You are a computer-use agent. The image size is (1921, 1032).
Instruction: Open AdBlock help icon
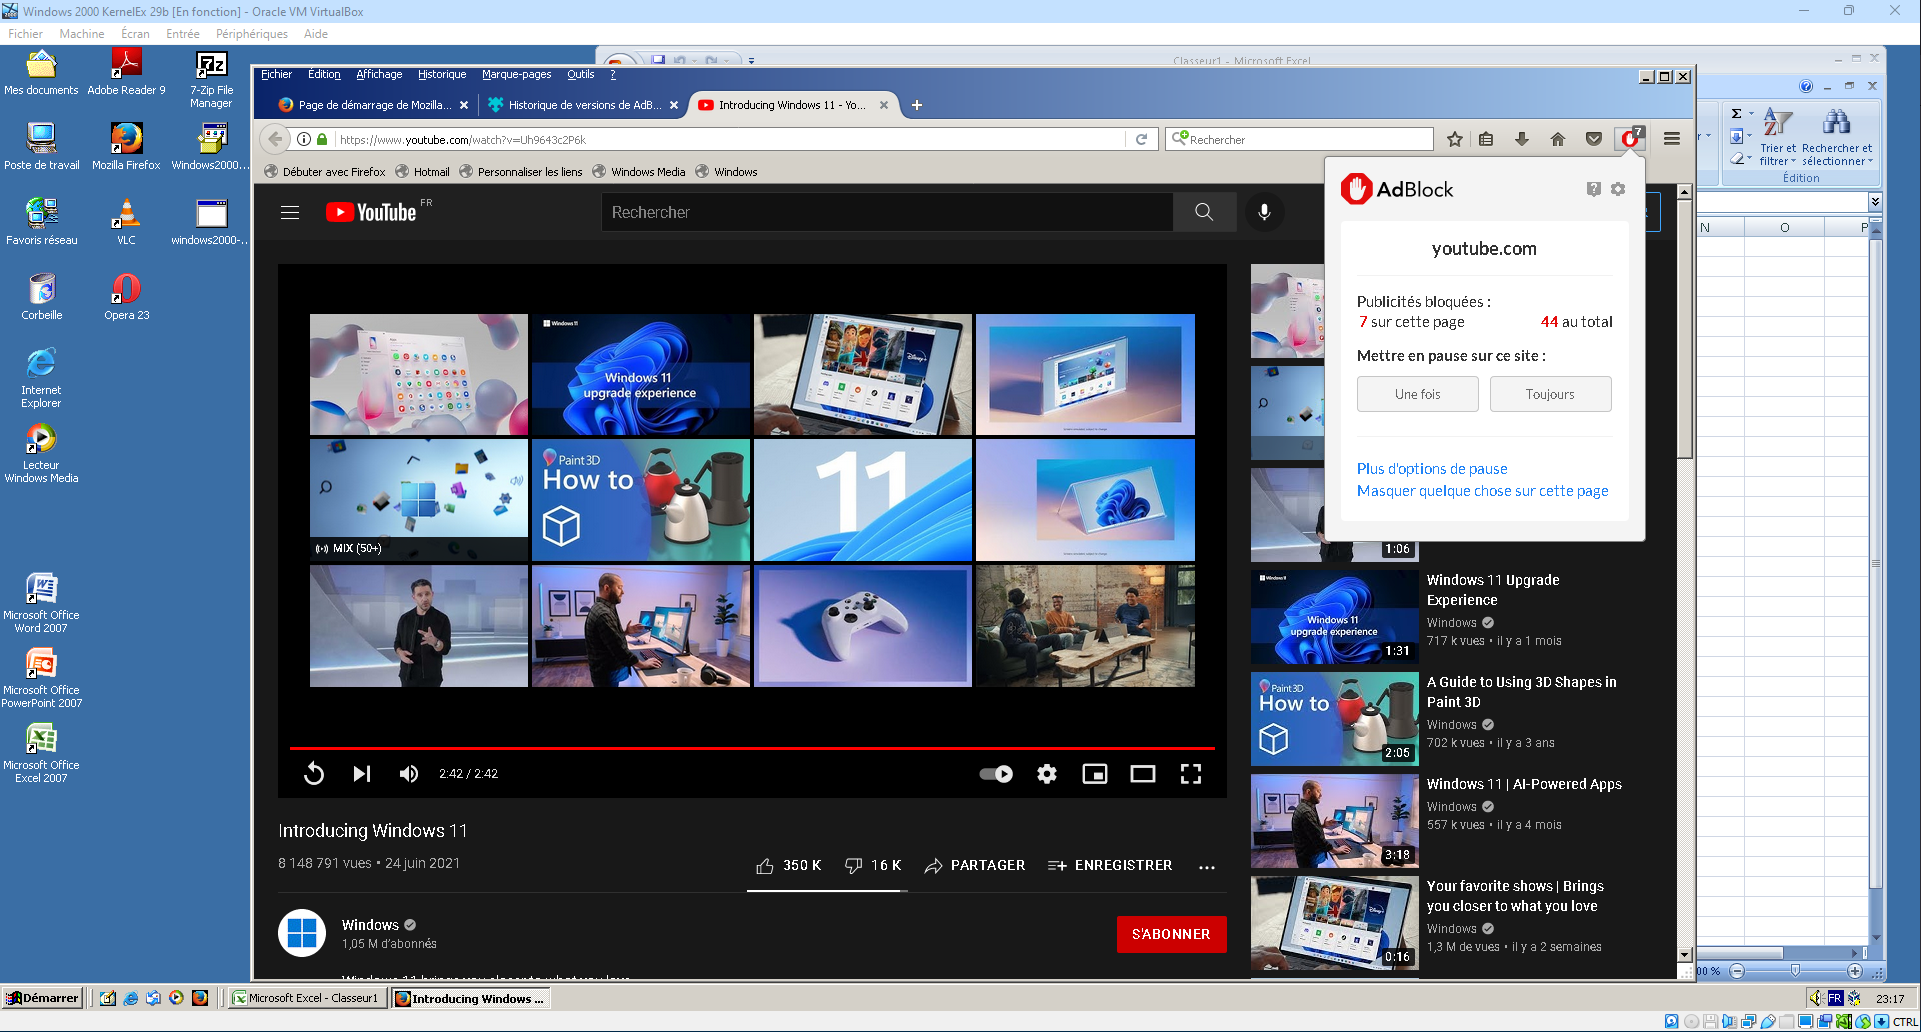(x=1594, y=189)
